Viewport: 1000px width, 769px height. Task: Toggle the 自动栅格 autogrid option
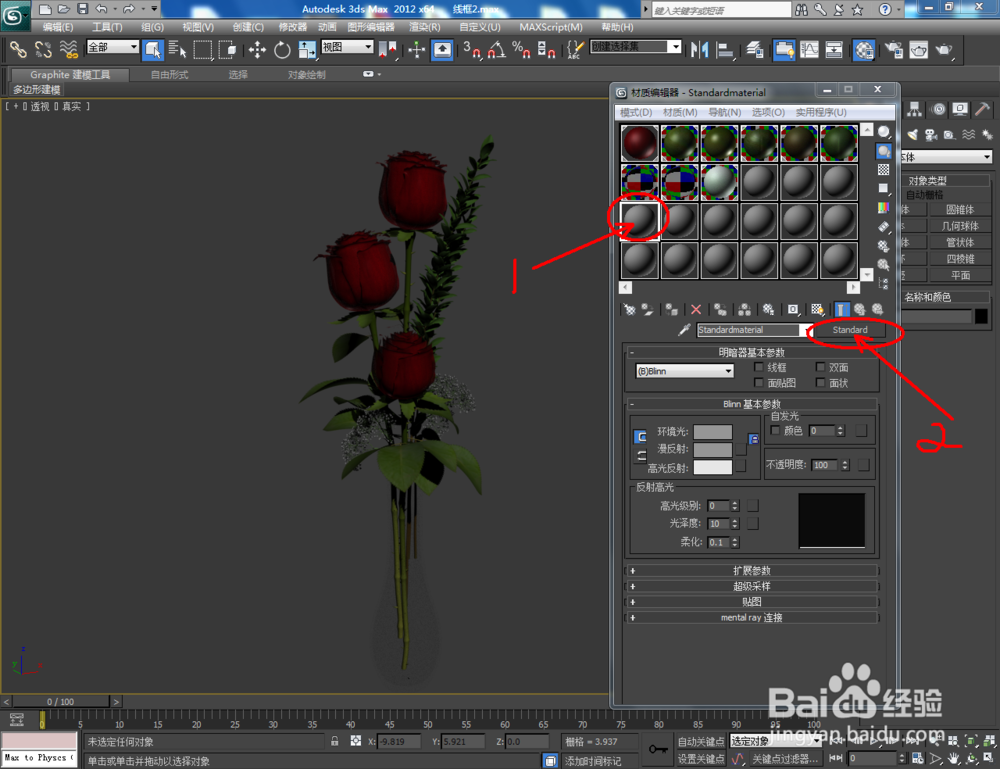point(924,194)
